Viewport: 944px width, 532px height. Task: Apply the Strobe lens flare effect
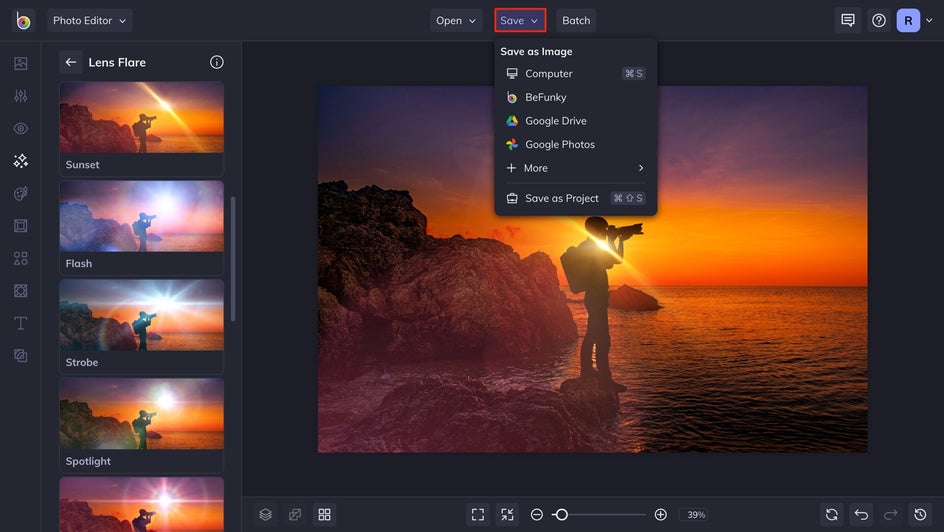141,327
